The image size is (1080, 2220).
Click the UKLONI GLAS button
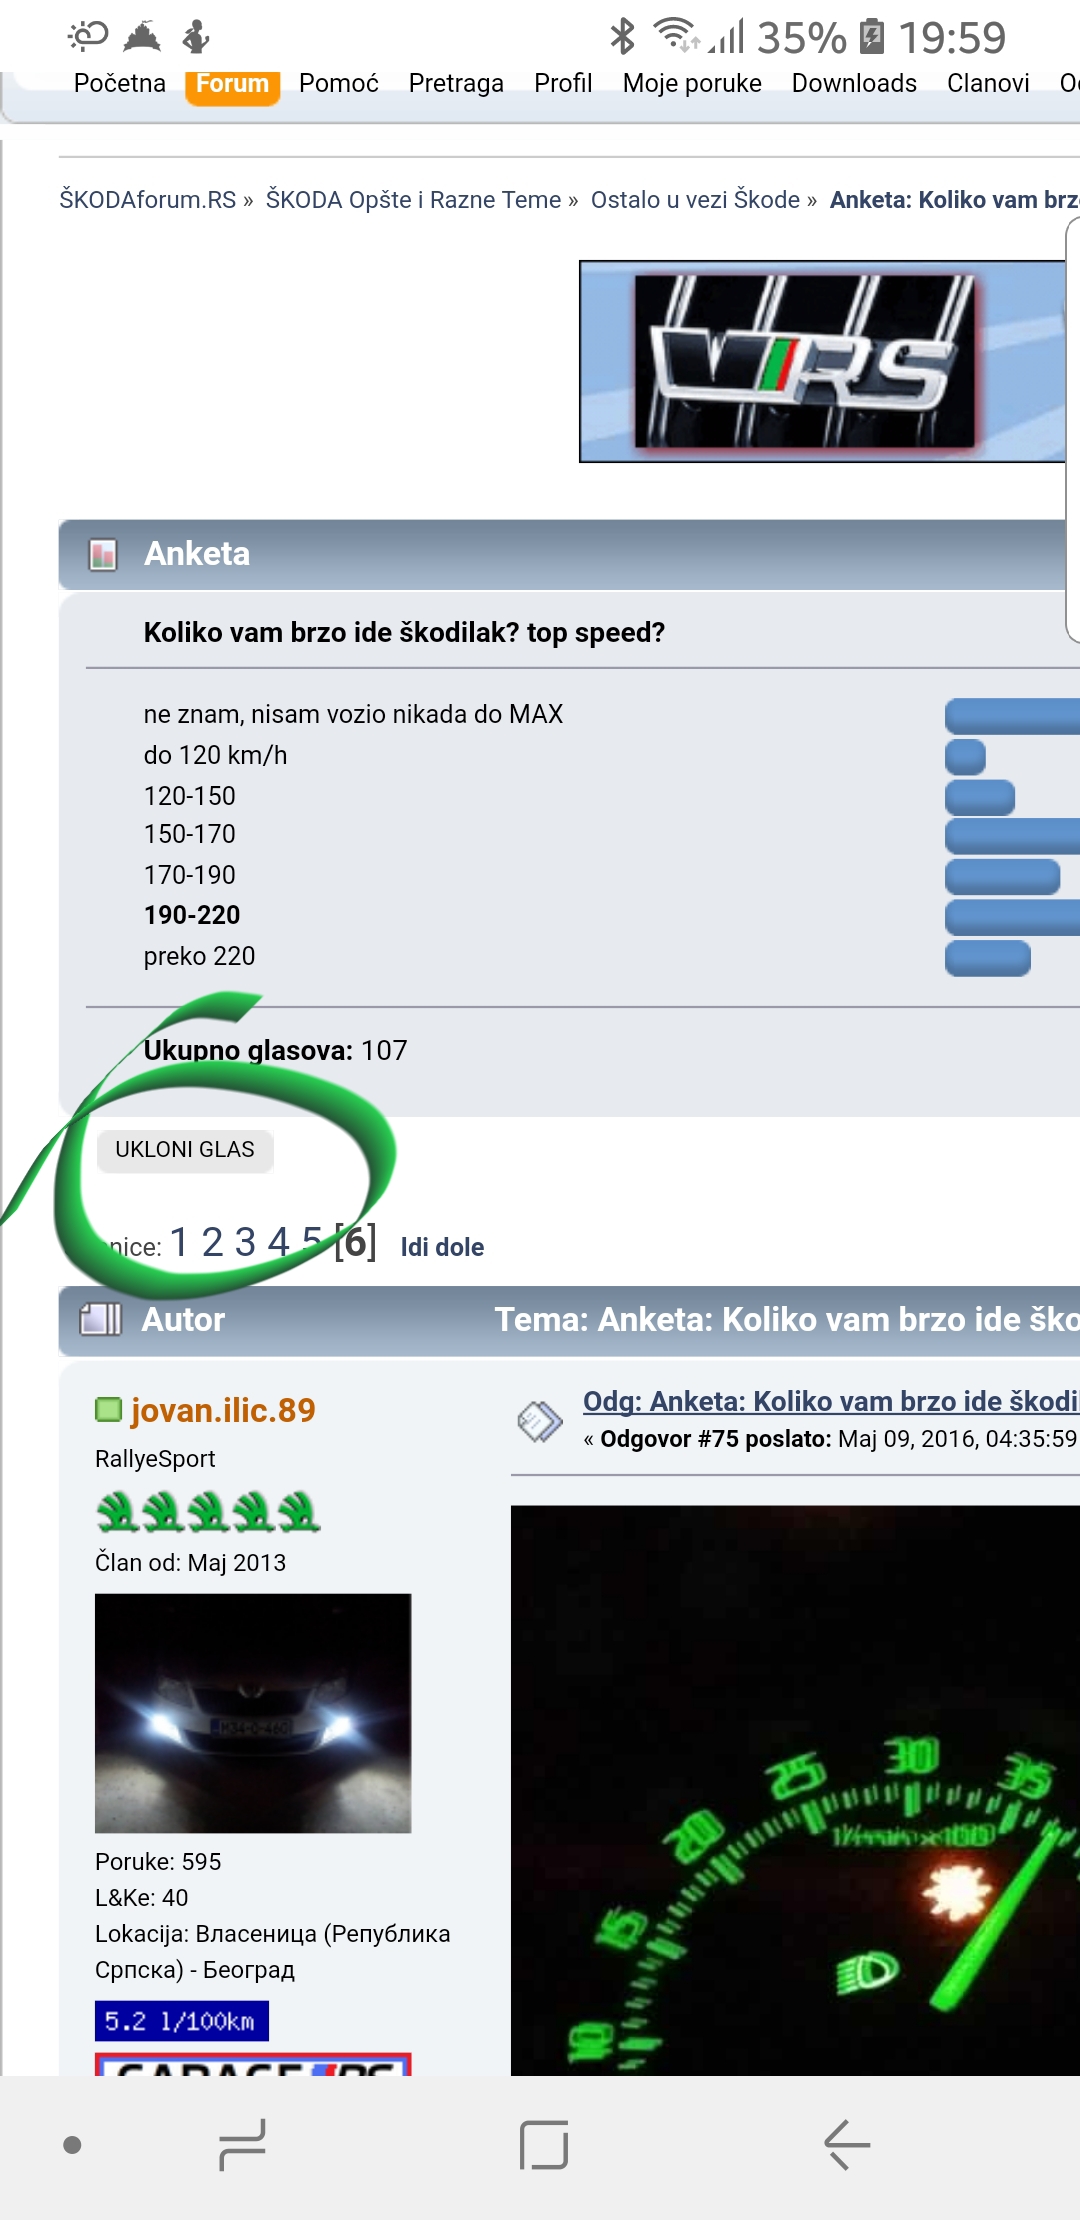tap(185, 1150)
